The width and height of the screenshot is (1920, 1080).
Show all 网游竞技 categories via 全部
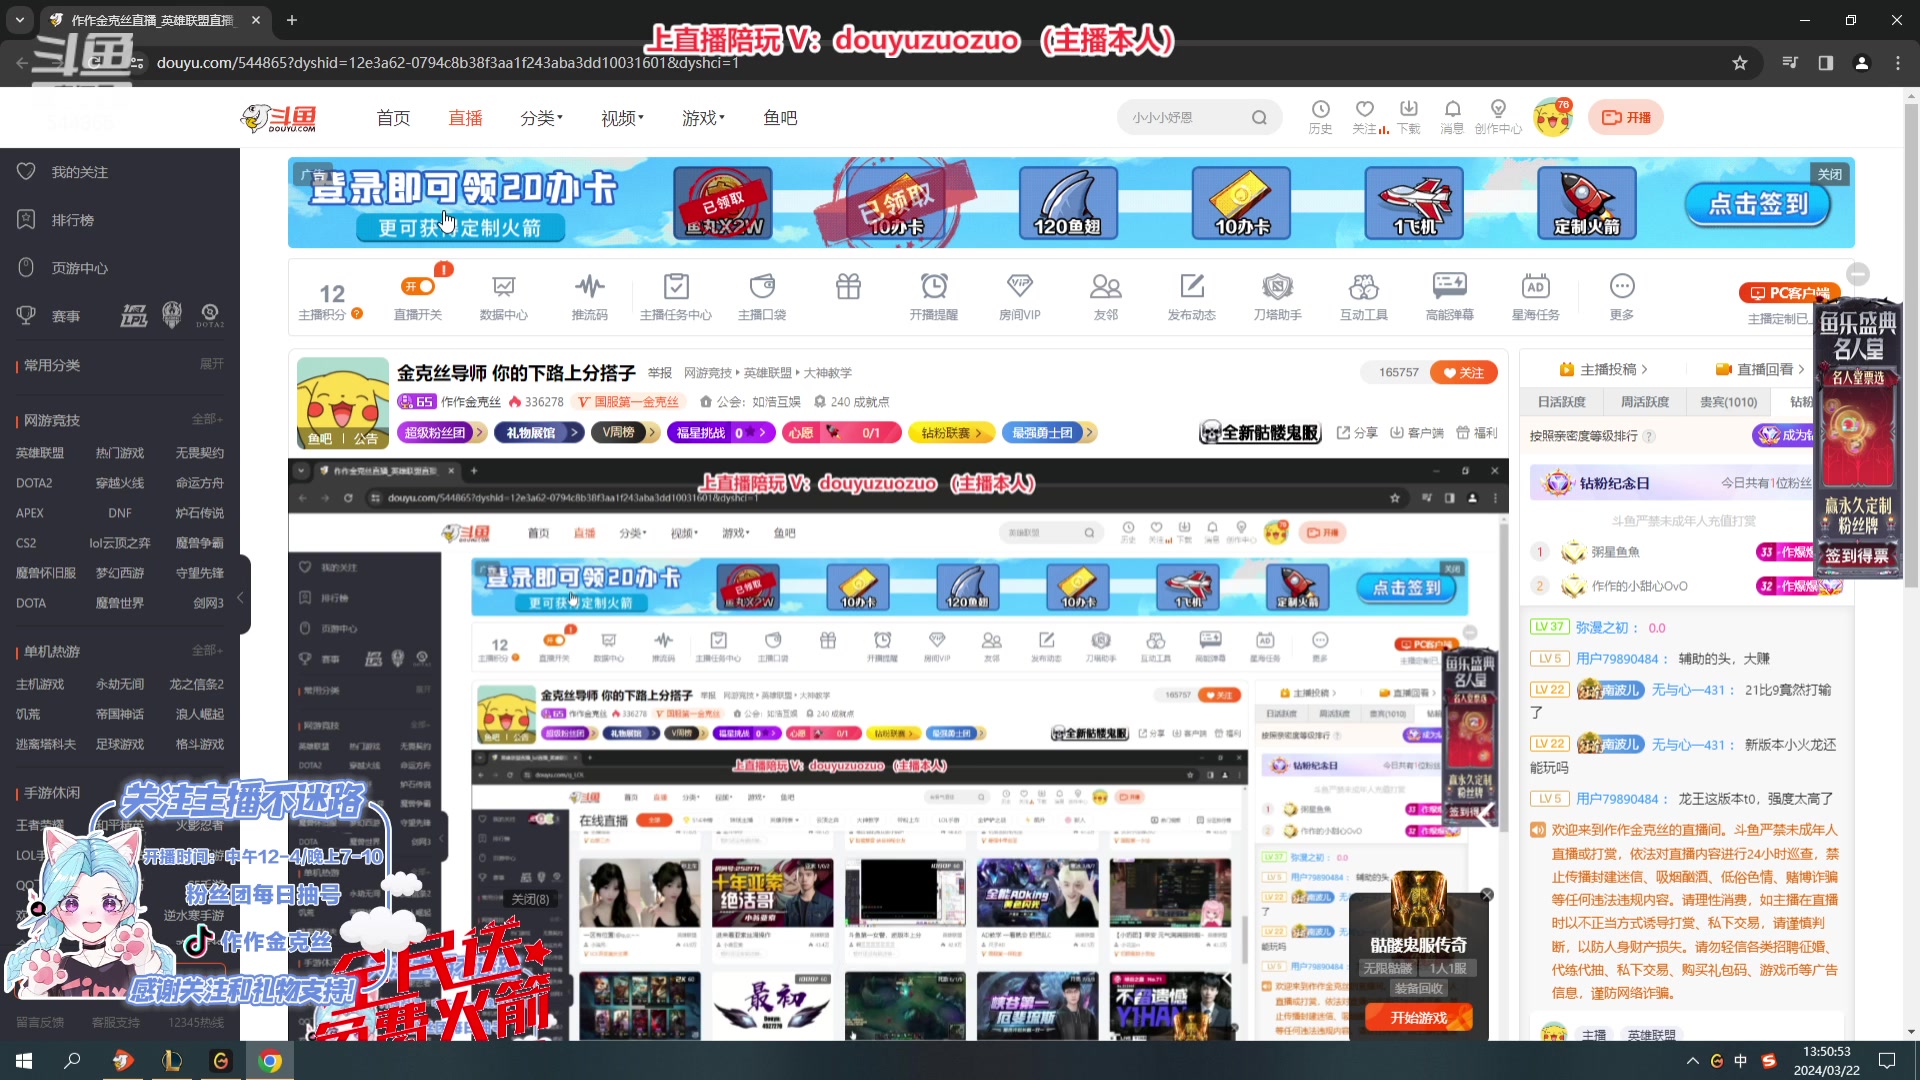click(207, 419)
